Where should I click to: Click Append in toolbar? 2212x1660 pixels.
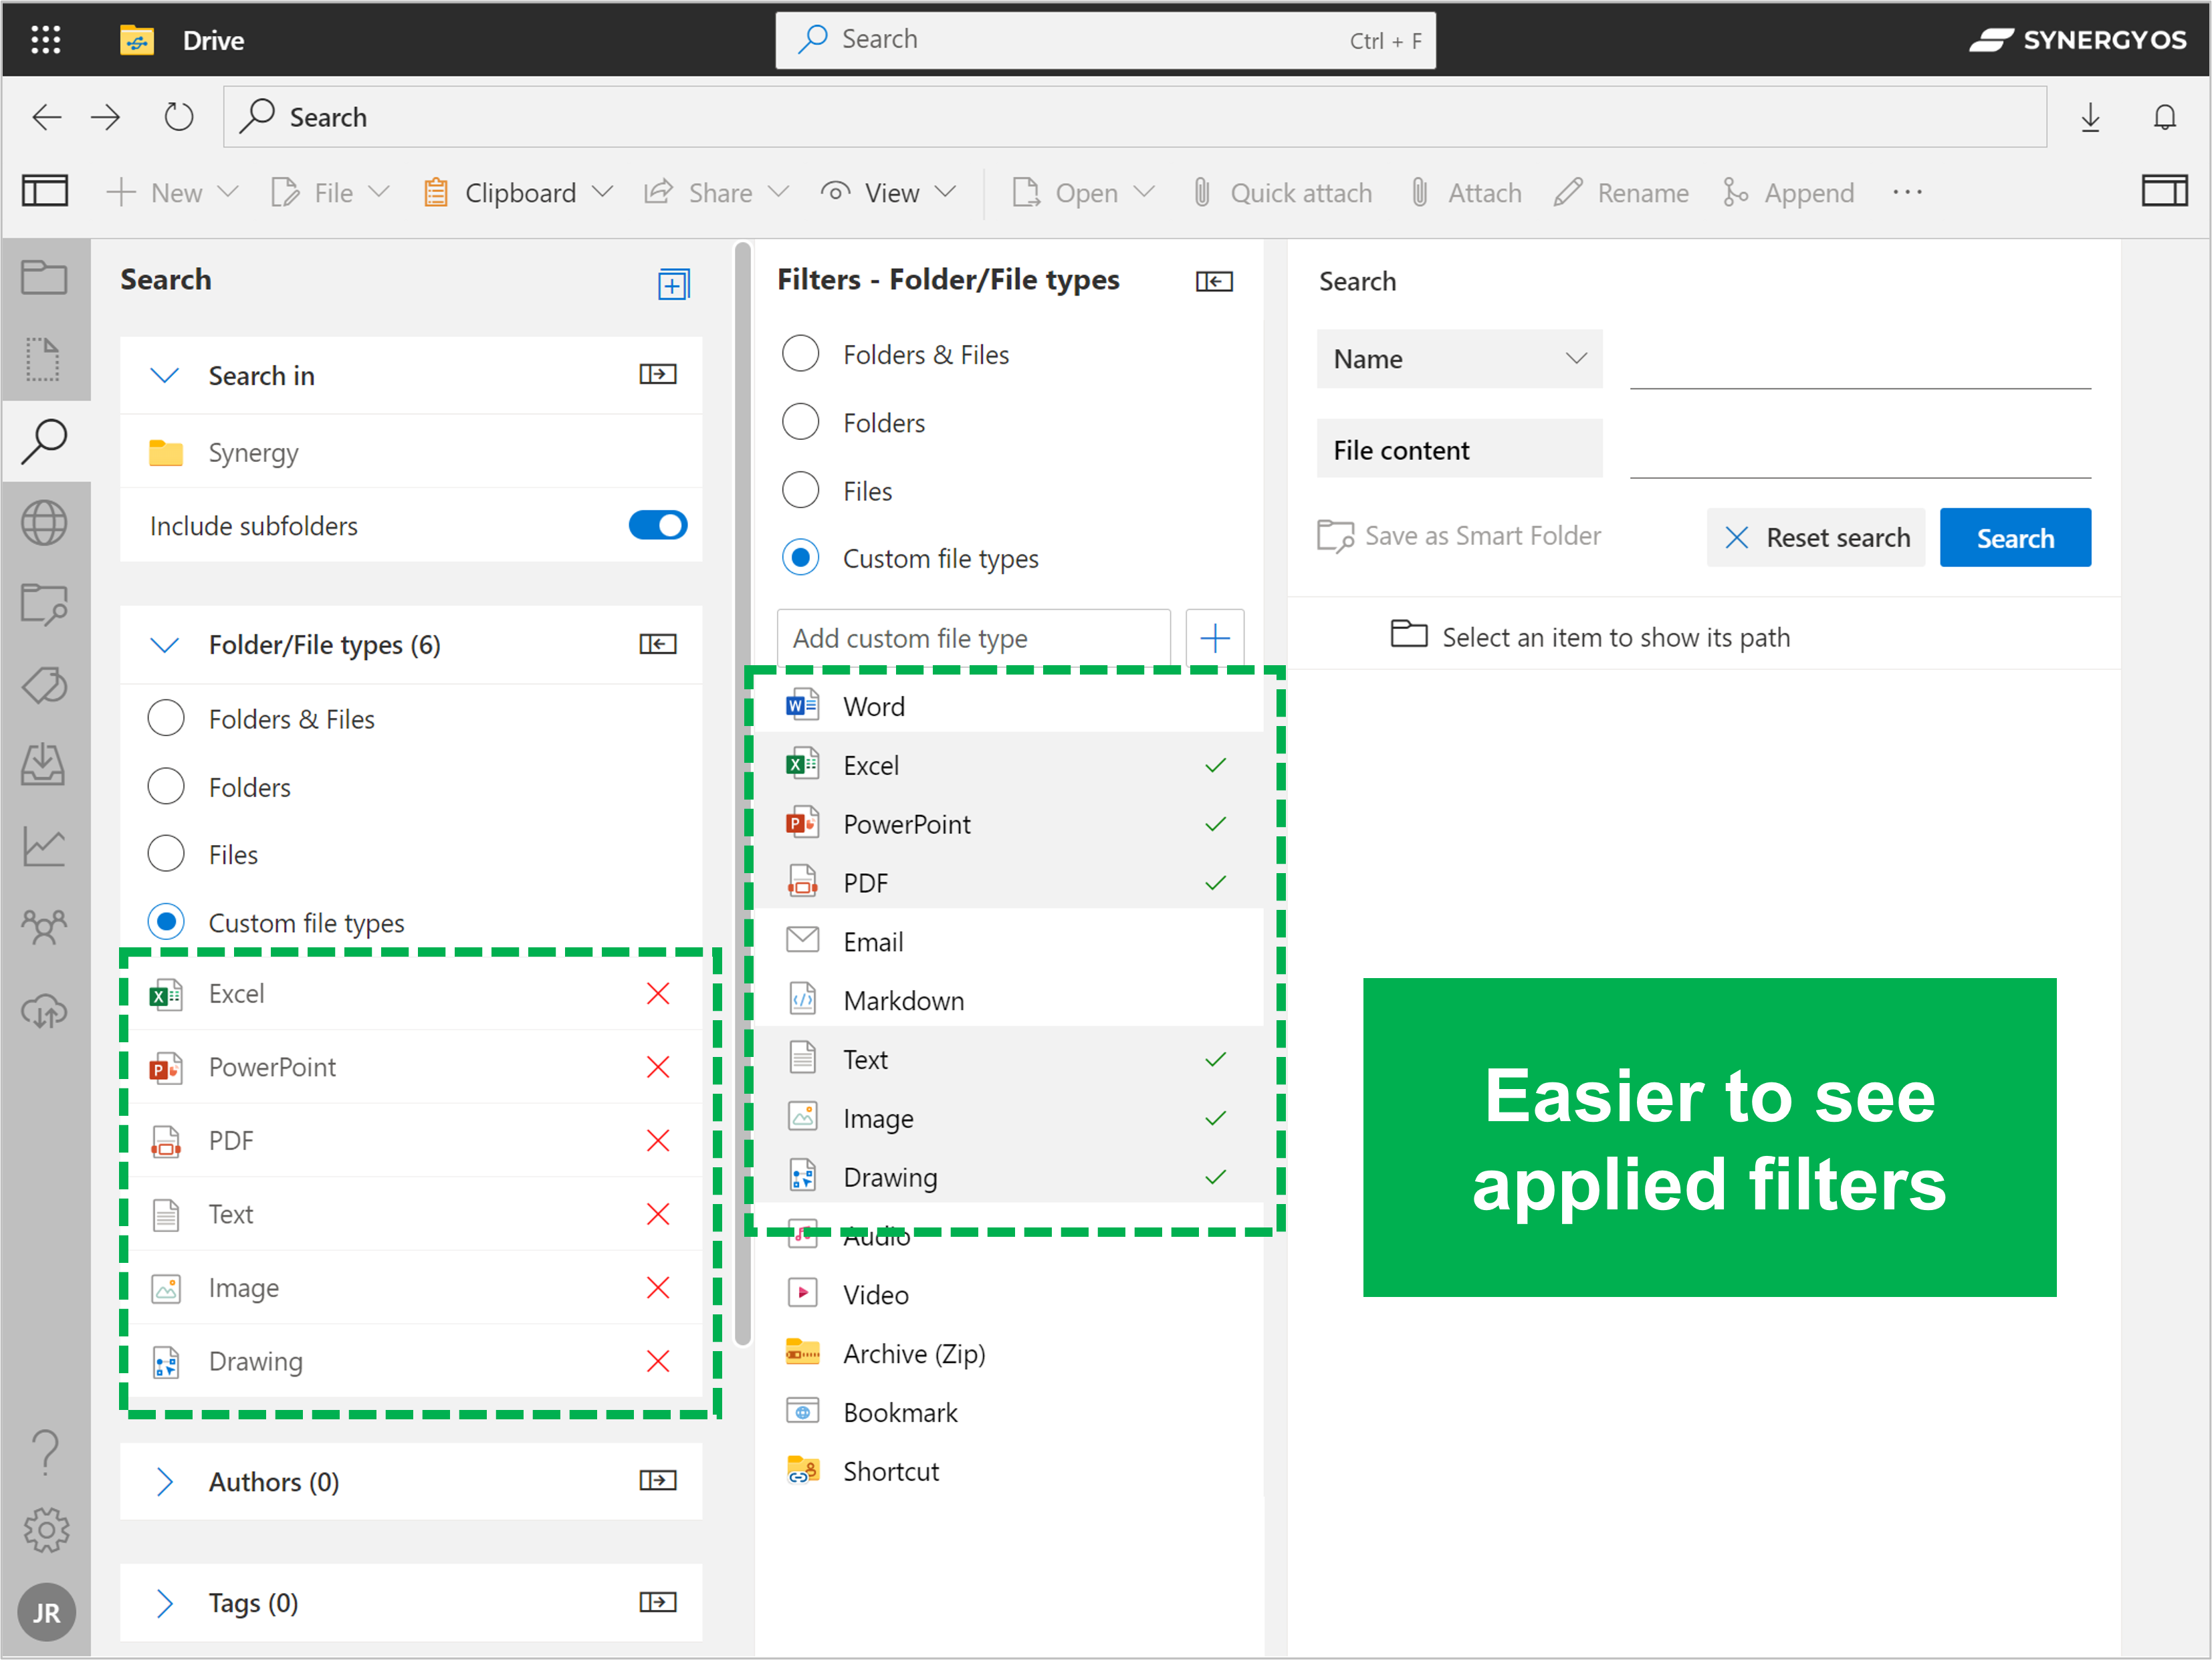(x=1788, y=192)
